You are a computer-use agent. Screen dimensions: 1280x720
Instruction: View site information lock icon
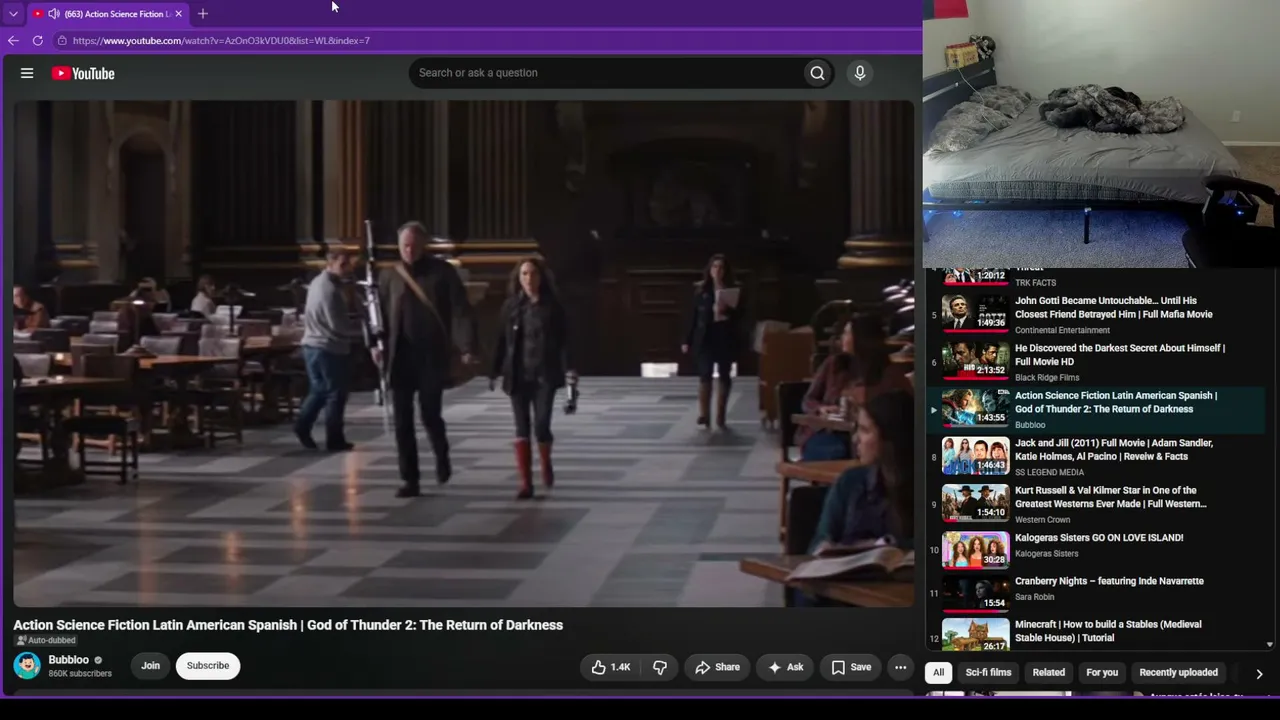[62, 41]
